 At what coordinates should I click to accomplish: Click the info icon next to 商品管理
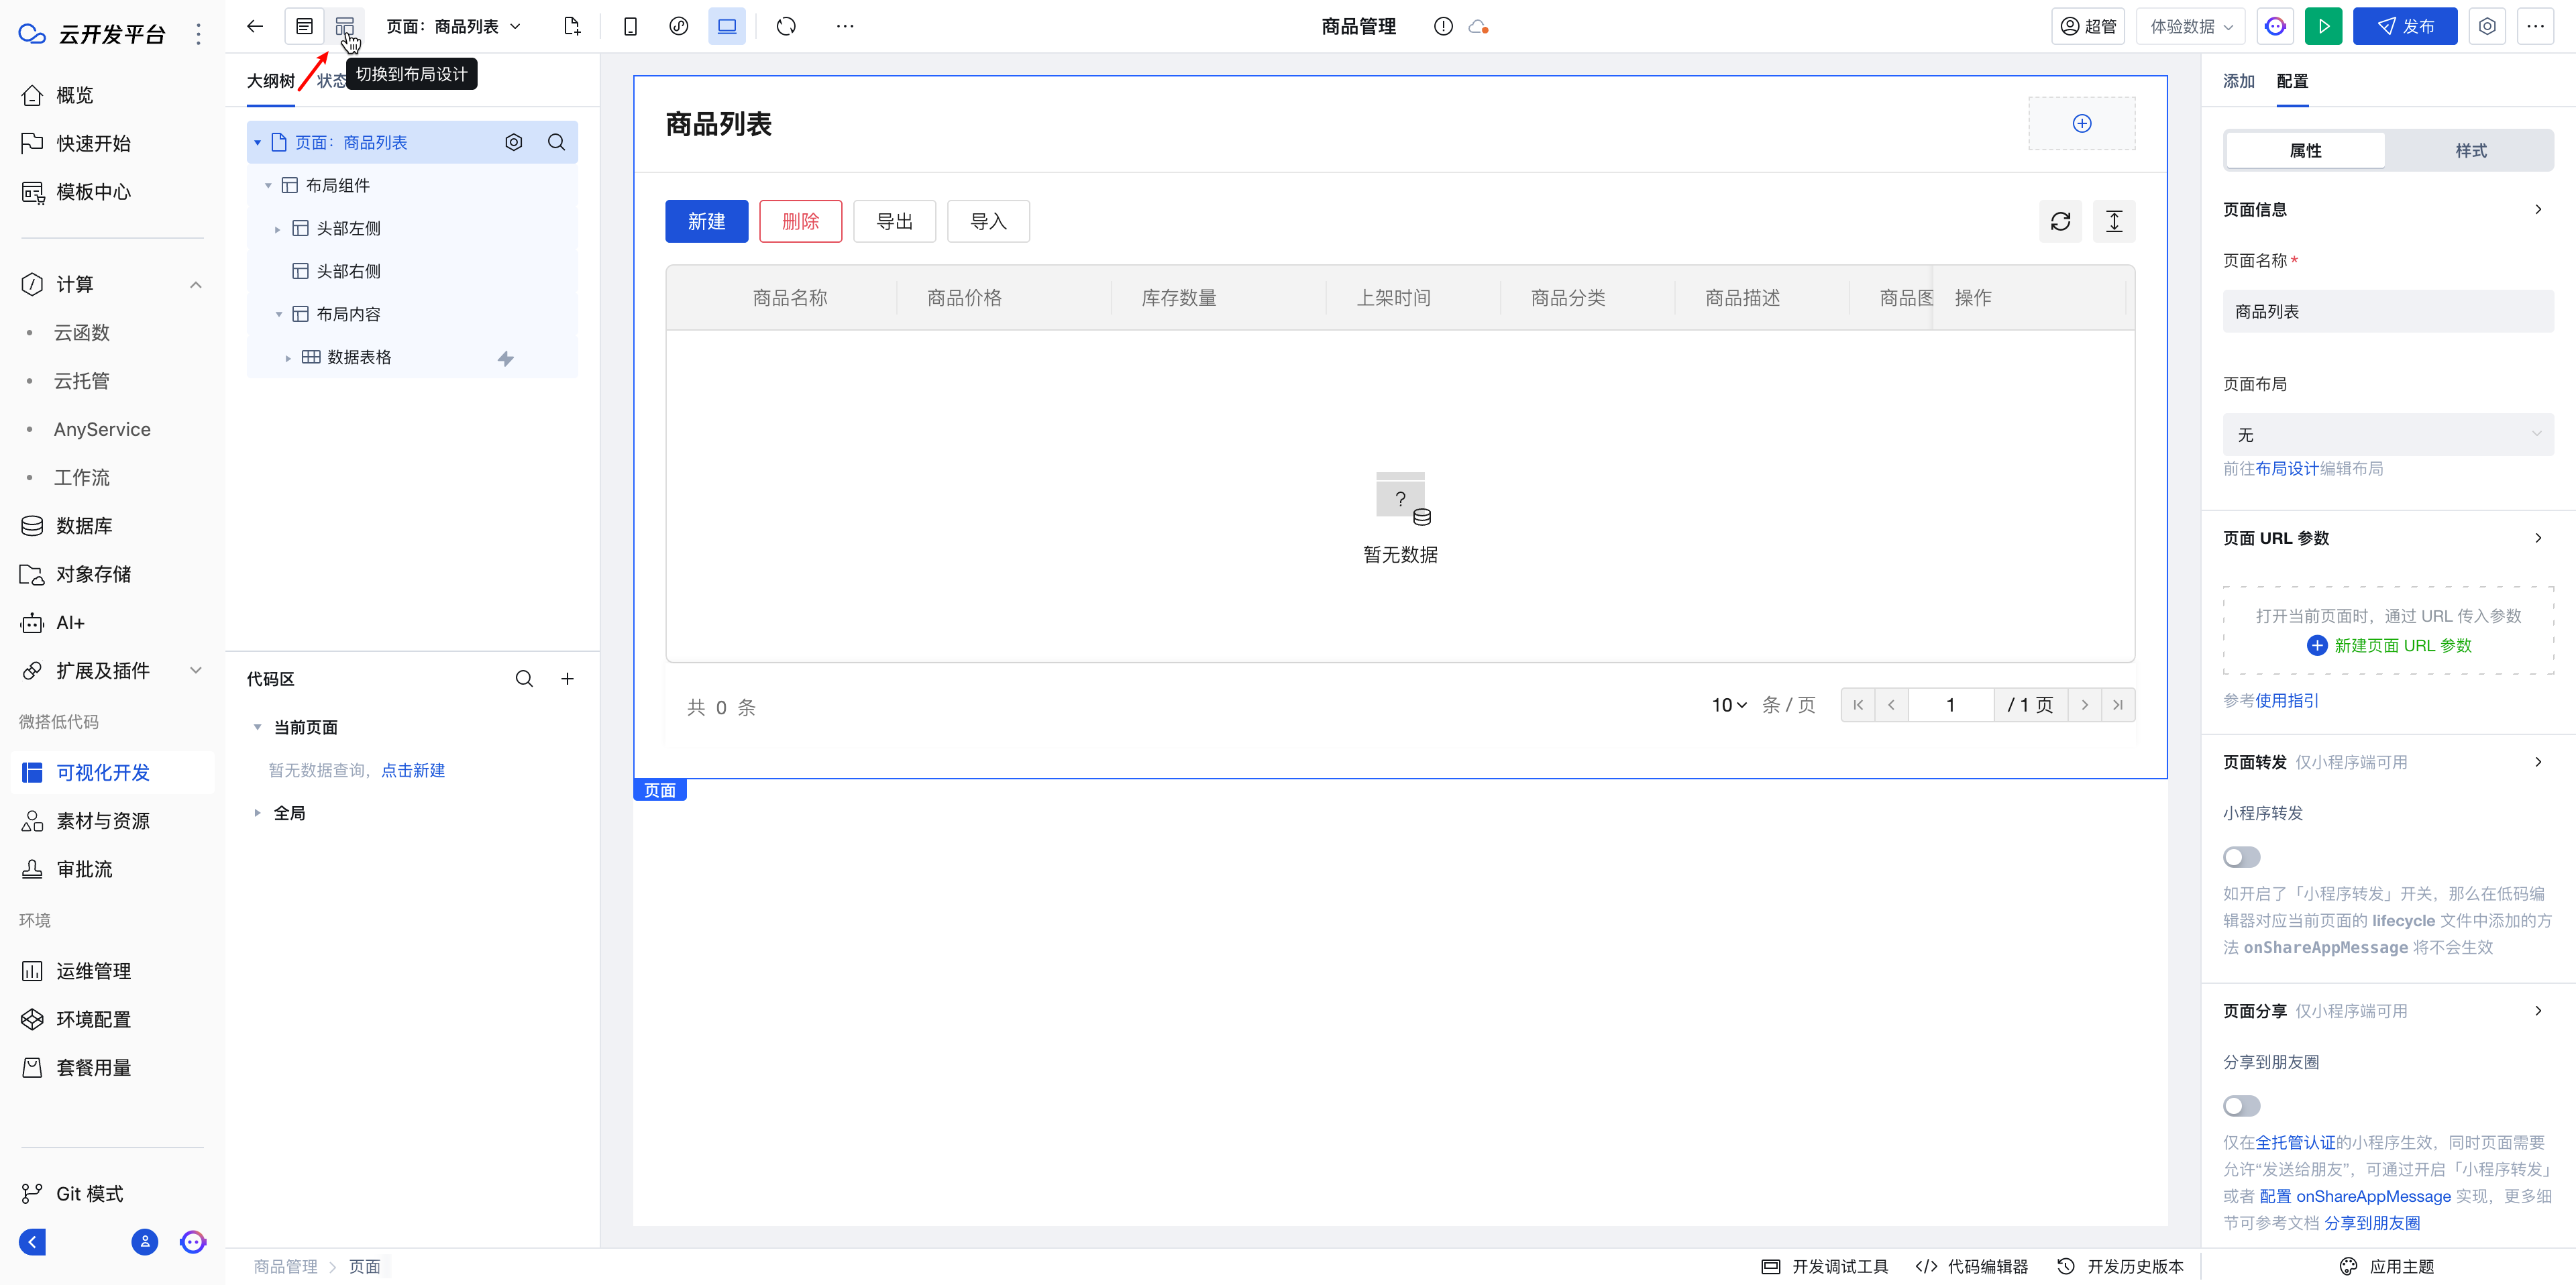point(1442,26)
